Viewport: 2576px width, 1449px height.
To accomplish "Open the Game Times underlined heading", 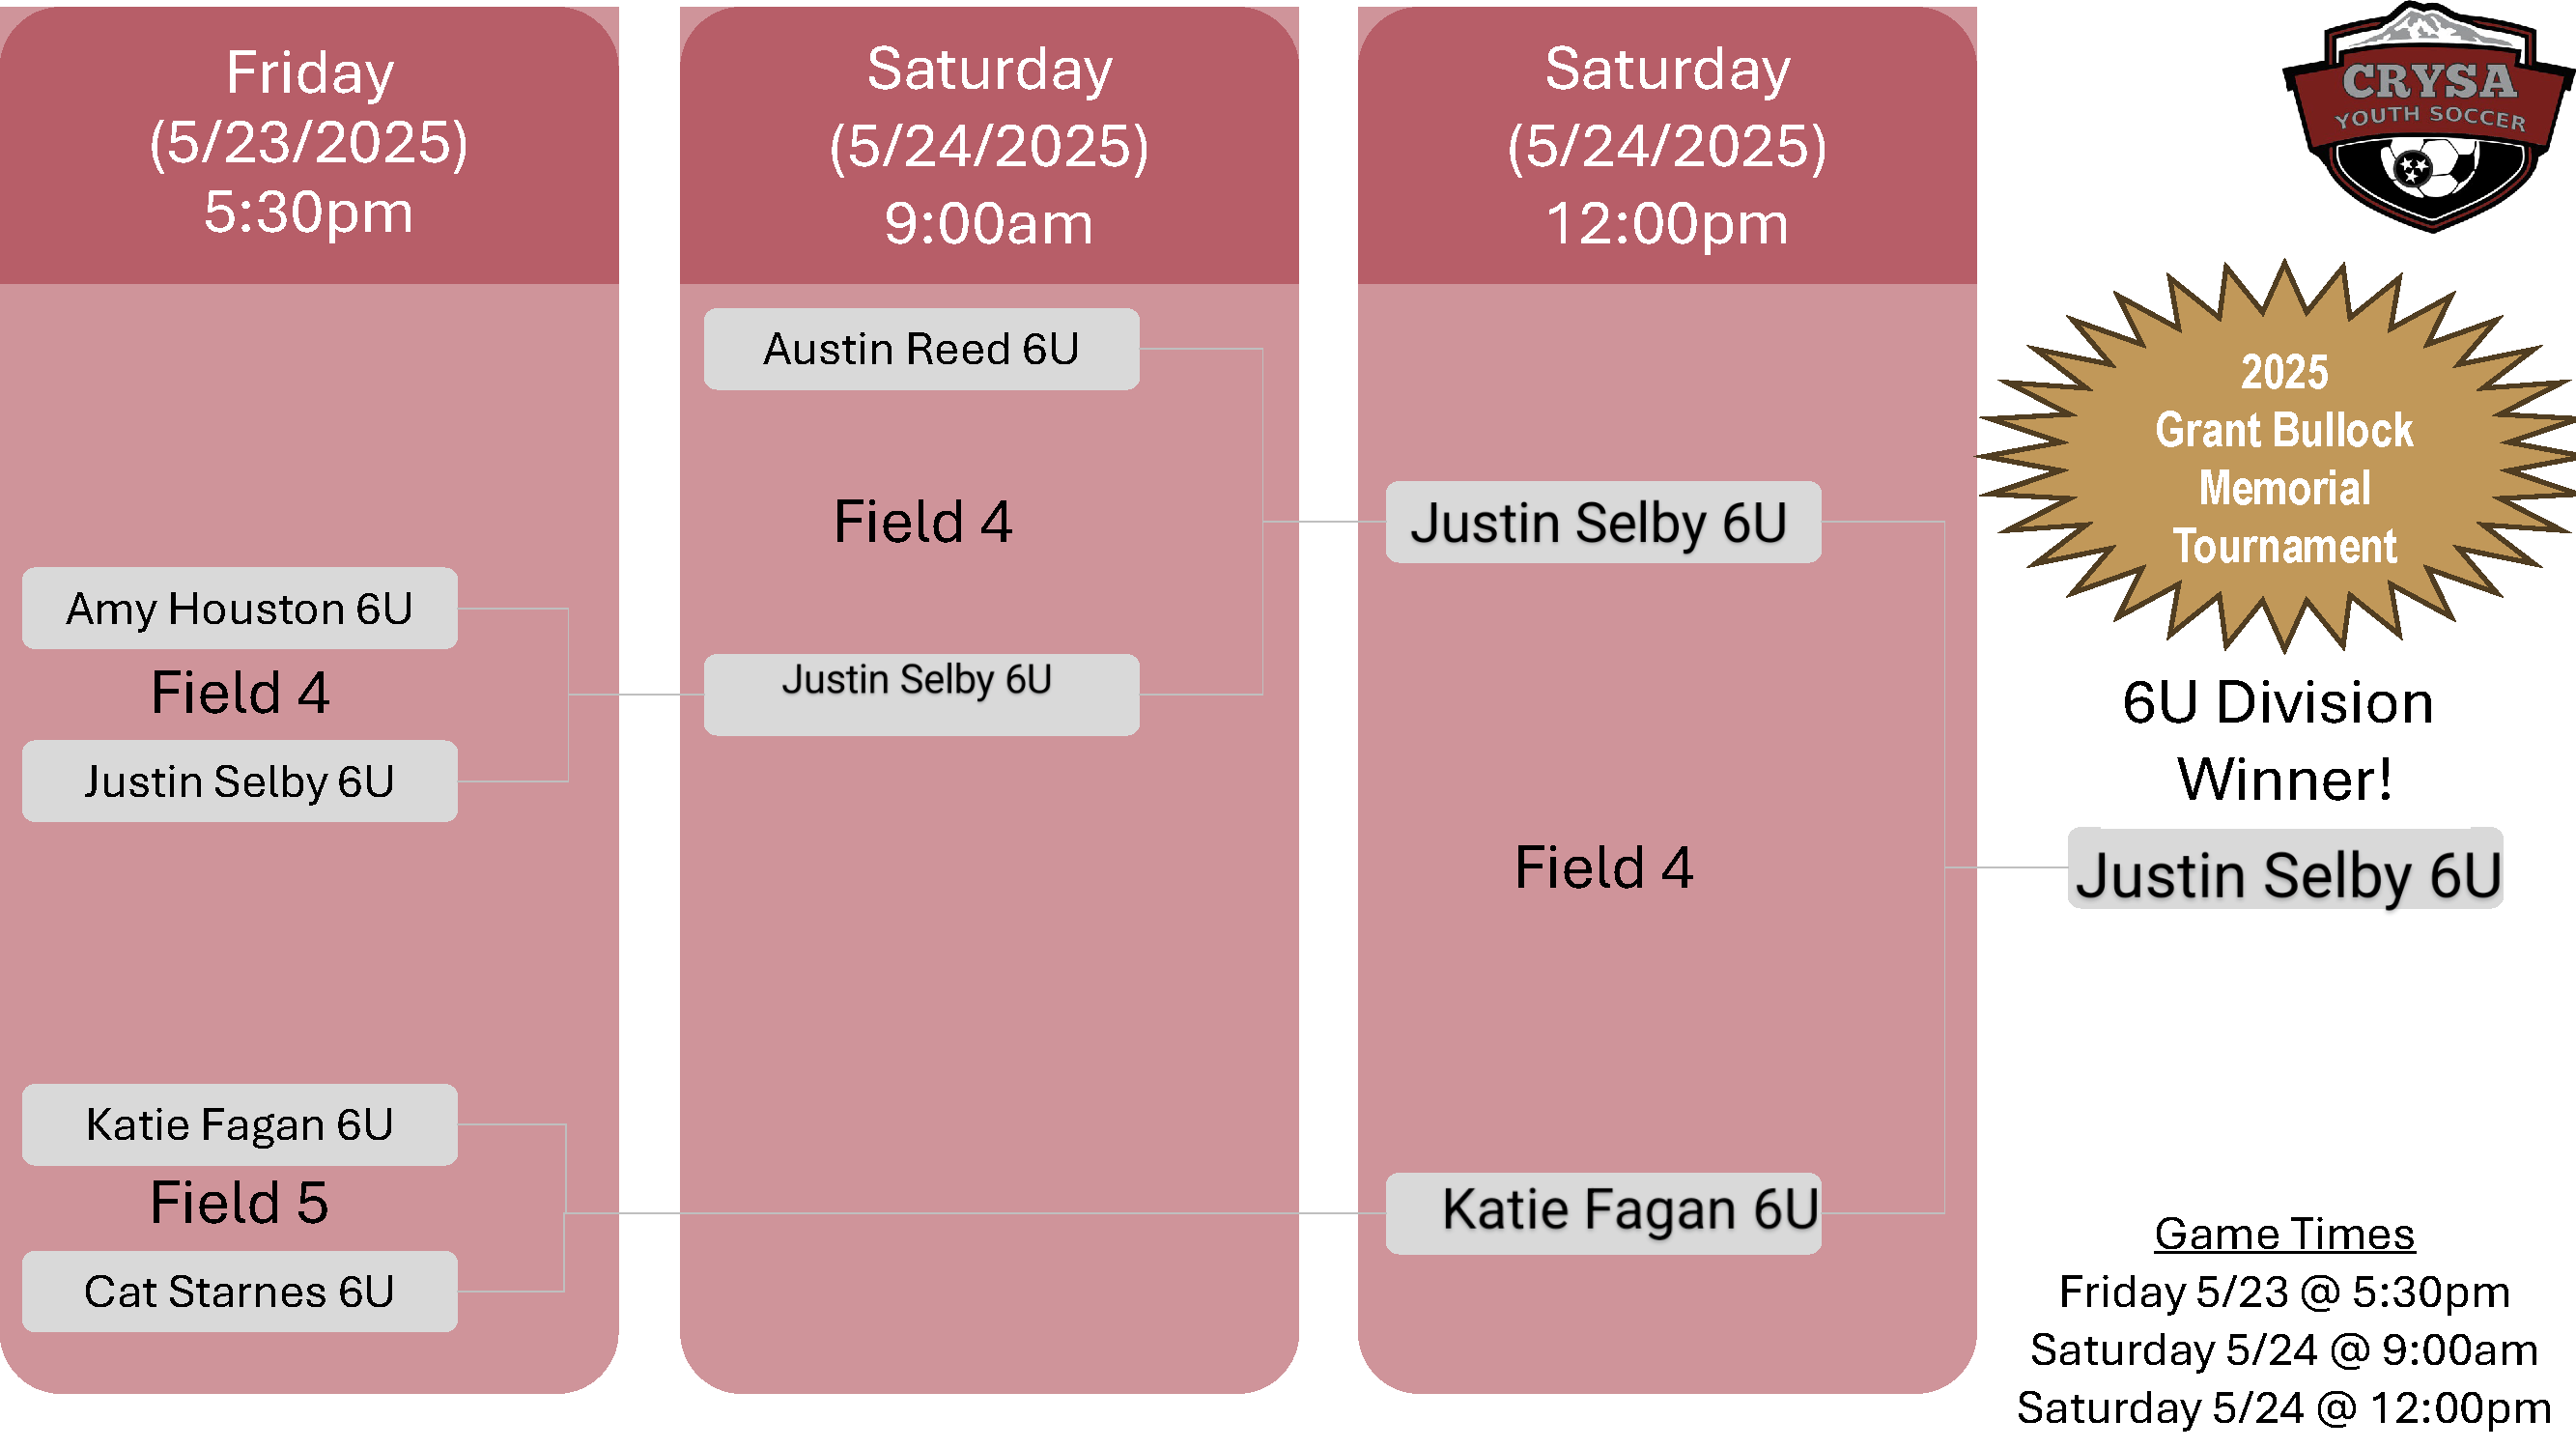I will click(2285, 1235).
